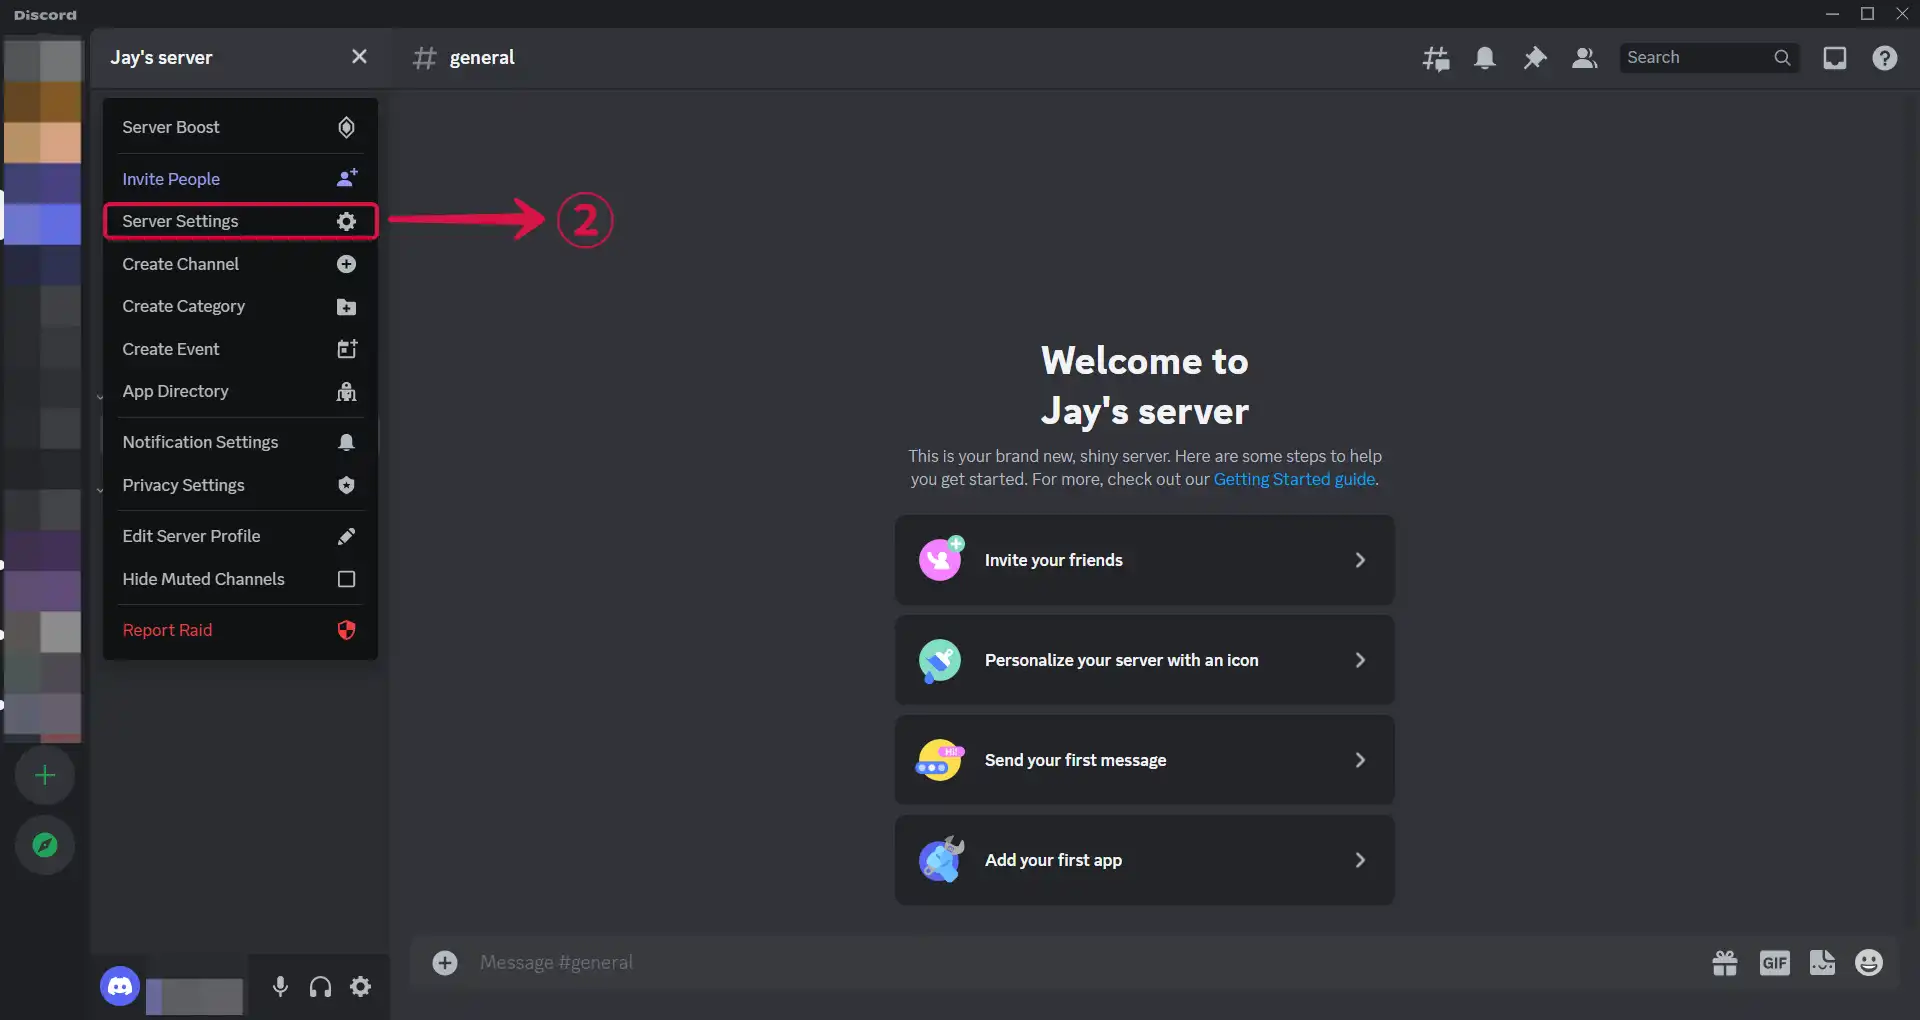Image resolution: width=1920 pixels, height=1020 pixels.
Task: Open the gift Nitro icon
Action: [1725, 962]
